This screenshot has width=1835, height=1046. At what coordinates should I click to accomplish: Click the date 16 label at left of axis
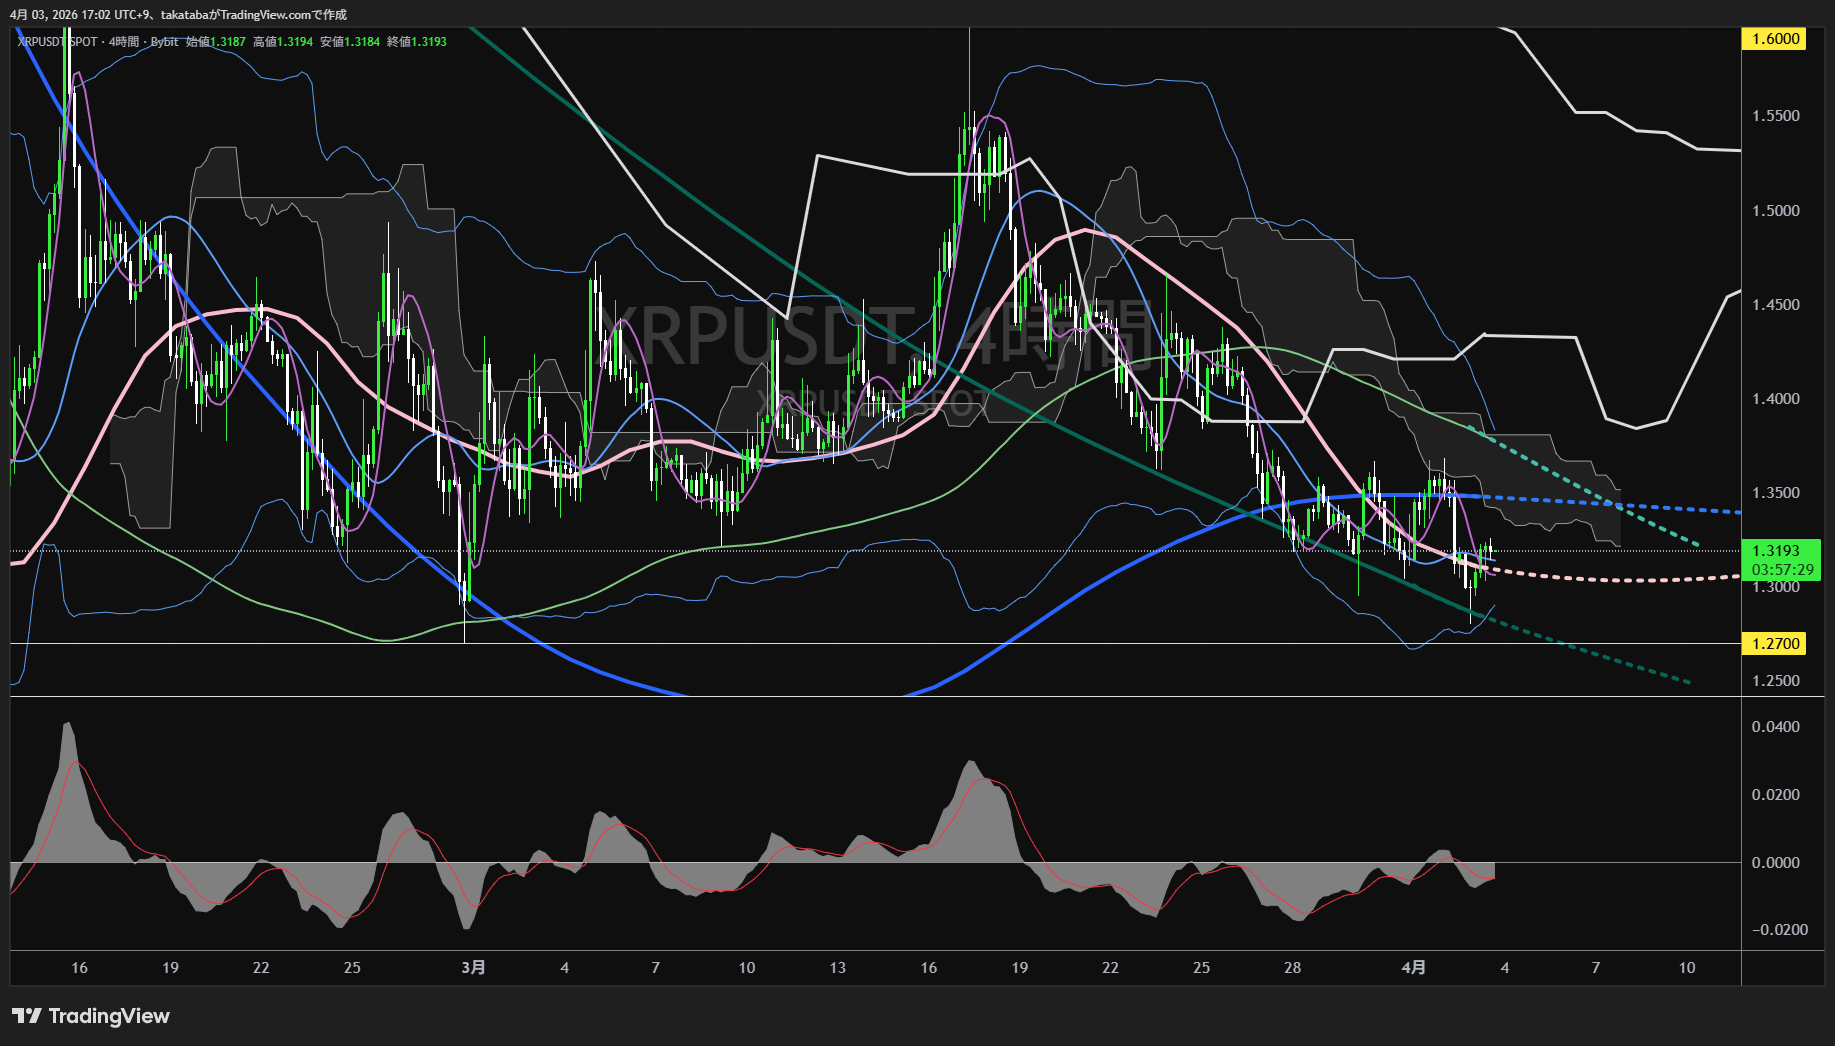tap(80, 968)
